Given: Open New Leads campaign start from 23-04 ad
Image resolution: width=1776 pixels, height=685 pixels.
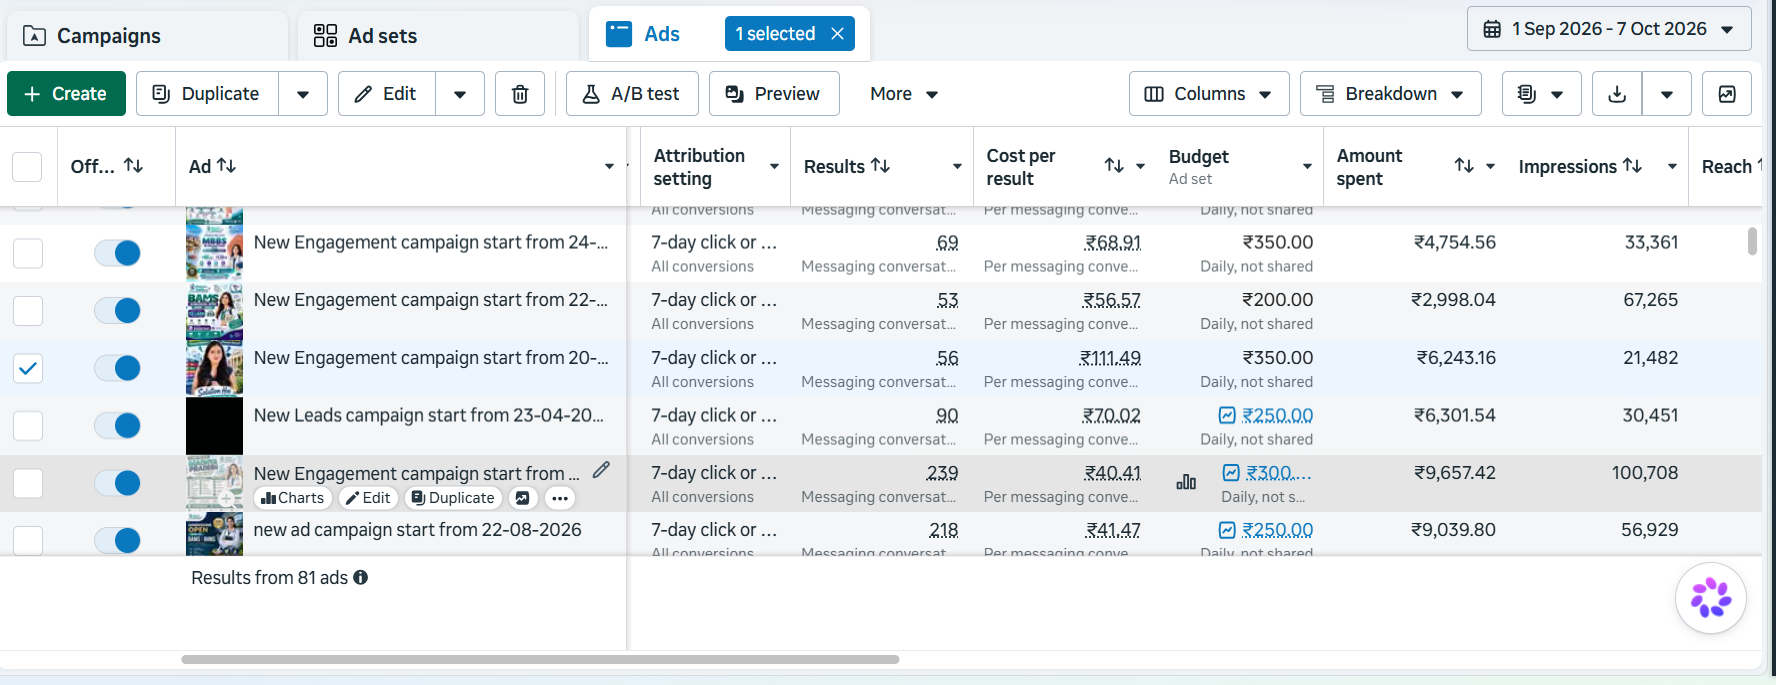Looking at the screenshot, I should pos(429,415).
